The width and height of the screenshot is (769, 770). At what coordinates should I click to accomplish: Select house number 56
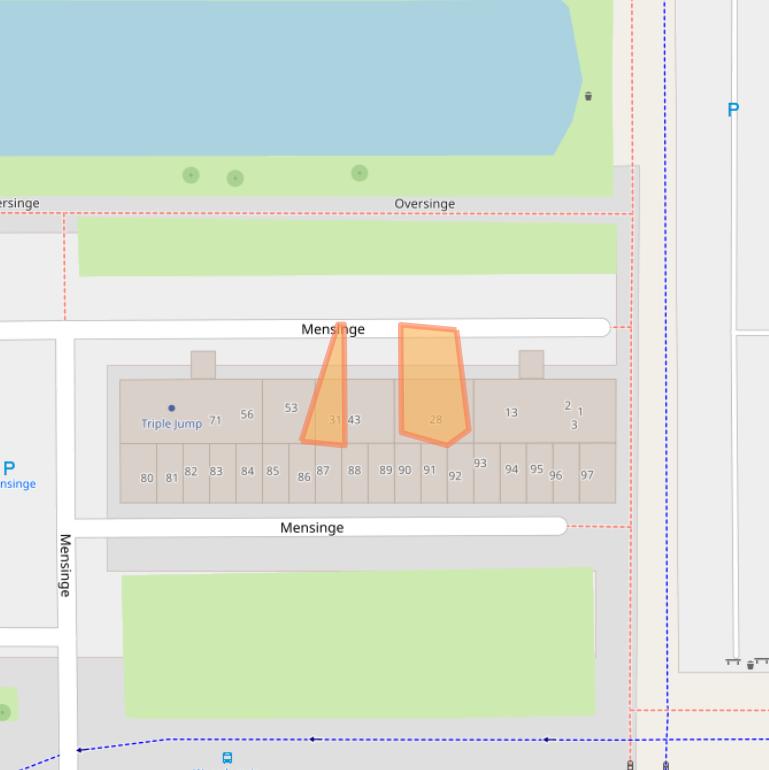[x=247, y=414]
